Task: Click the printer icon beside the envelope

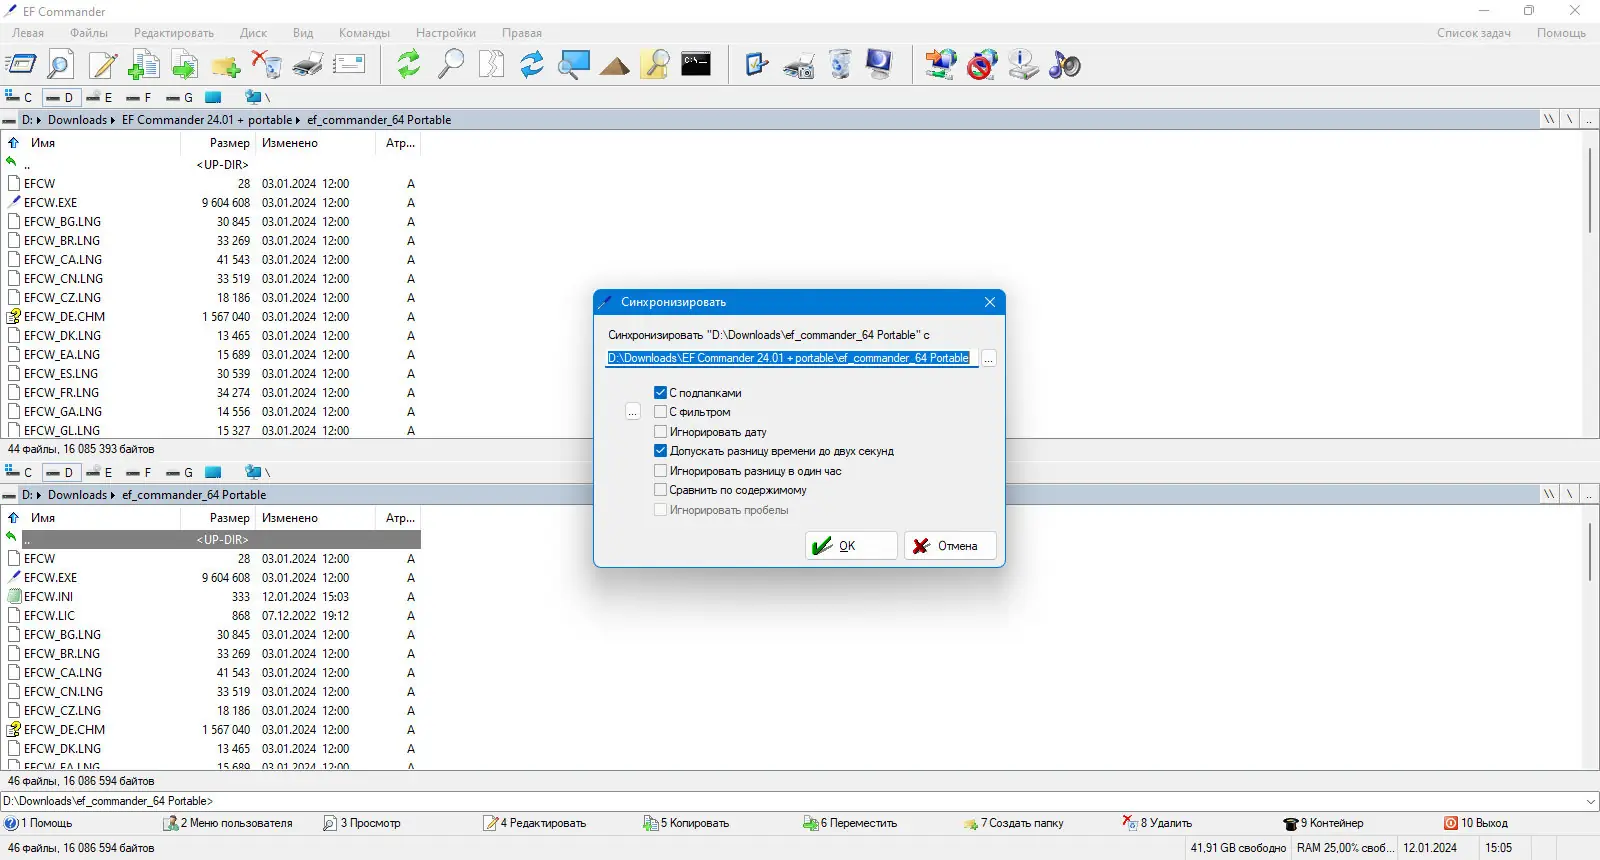Action: coord(308,65)
